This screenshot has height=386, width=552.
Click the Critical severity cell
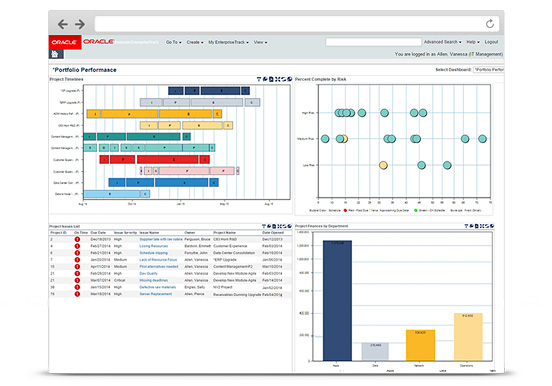(x=119, y=280)
